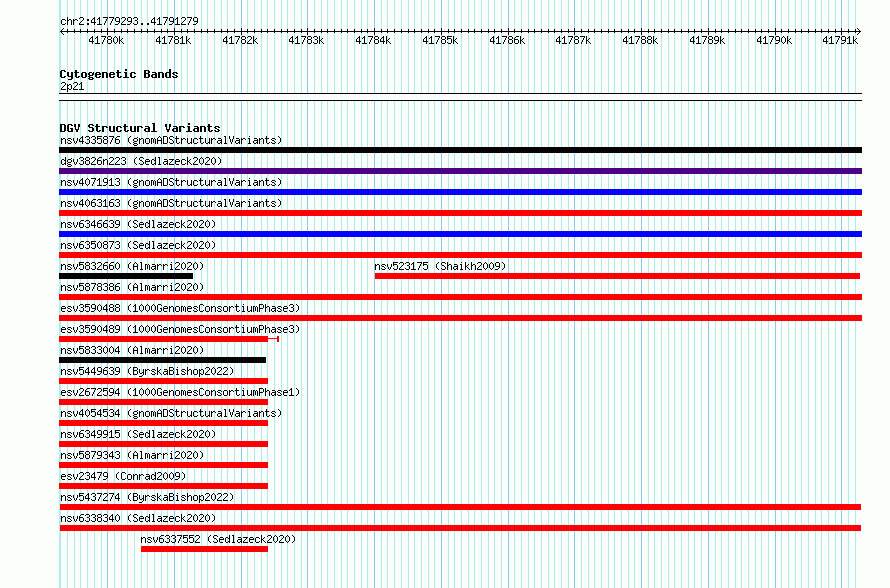Image resolution: width=890 pixels, height=588 pixels.
Task: Select the red nsv5879343 variant bar
Action: pyautogui.click(x=163, y=465)
